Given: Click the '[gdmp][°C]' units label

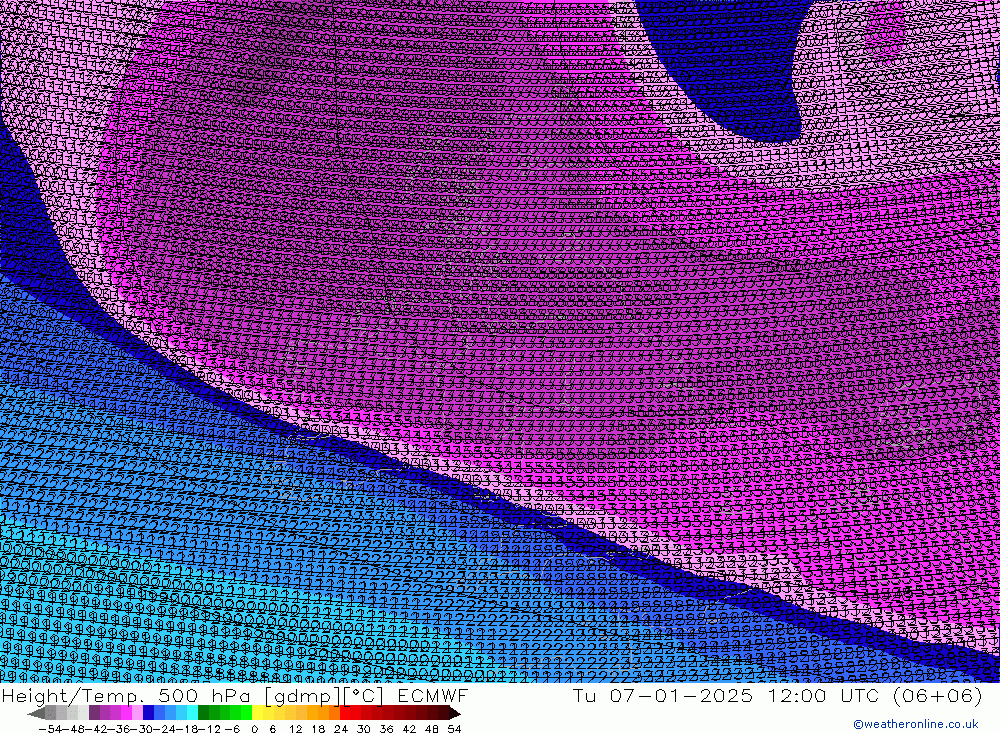Looking at the screenshot, I should pos(325,696).
